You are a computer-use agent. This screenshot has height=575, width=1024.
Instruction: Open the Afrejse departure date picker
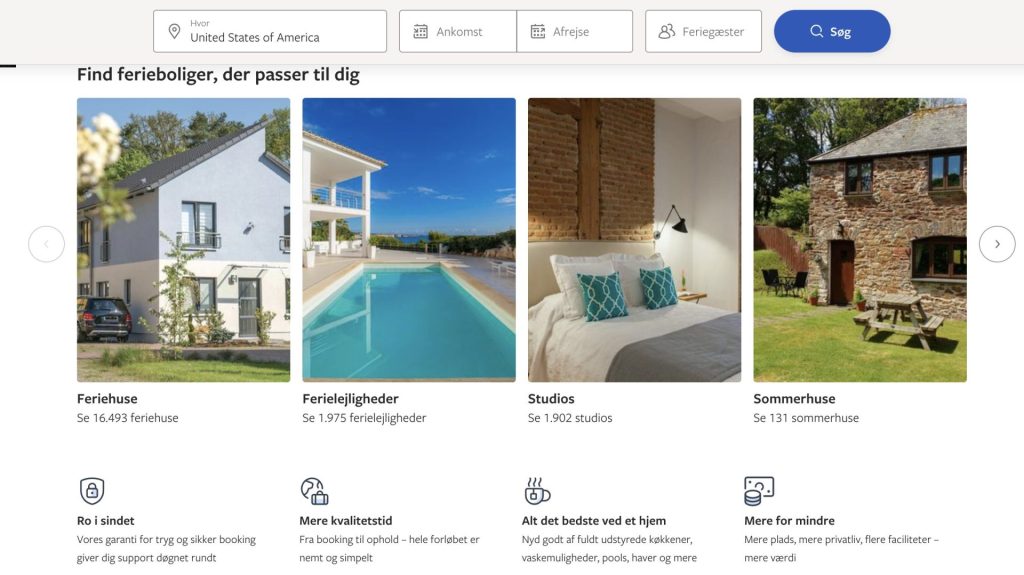tap(575, 31)
